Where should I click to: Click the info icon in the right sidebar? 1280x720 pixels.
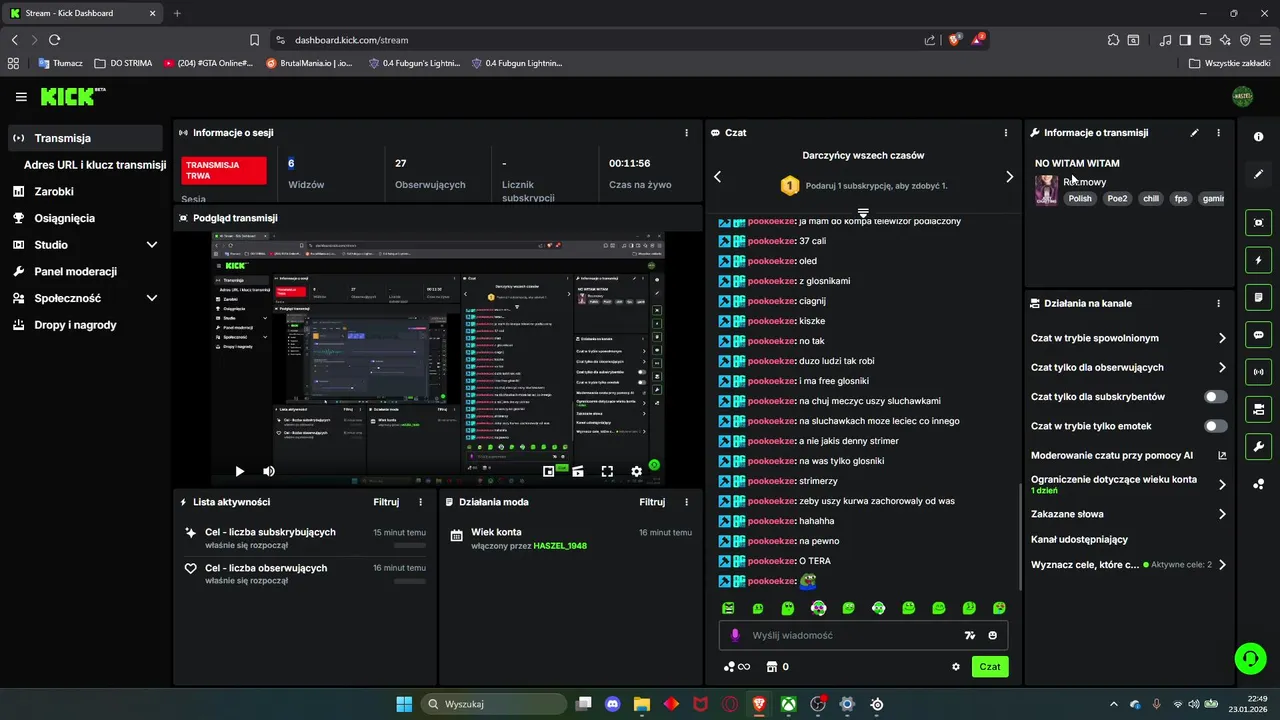(x=1258, y=137)
